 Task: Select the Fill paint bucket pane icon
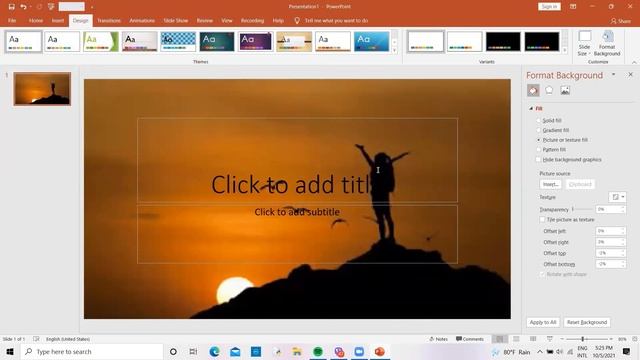(533, 90)
